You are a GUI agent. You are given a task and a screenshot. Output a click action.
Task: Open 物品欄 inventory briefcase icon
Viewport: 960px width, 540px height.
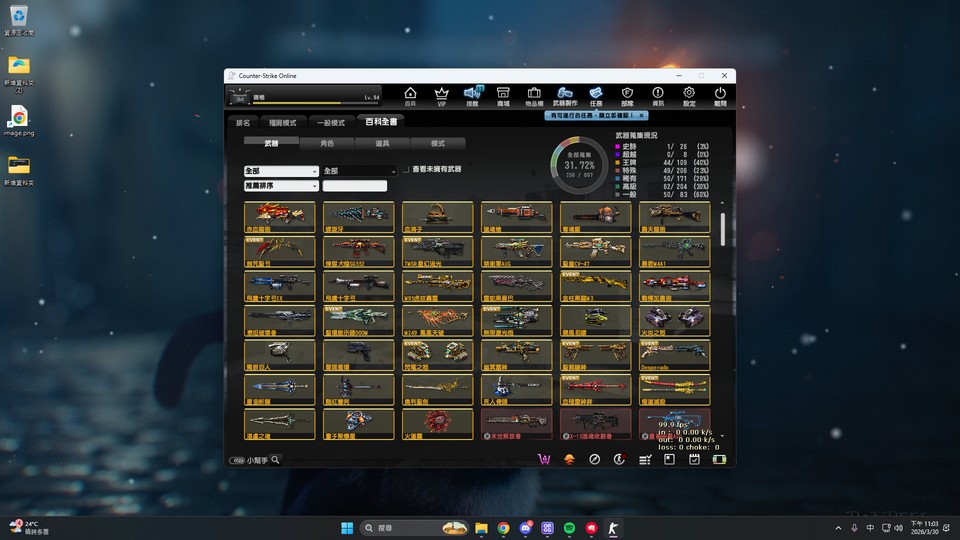tap(534, 95)
